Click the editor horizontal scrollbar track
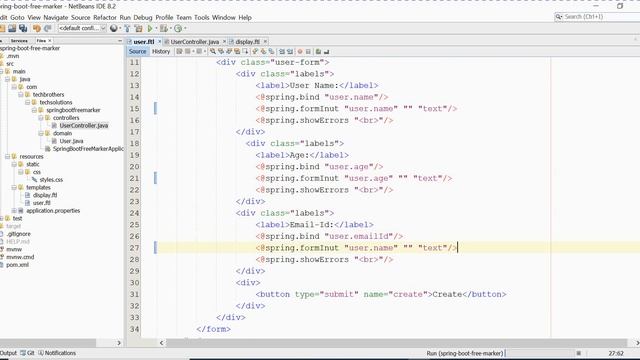The width and height of the screenshot is (640, 360). tap(396, 343)
